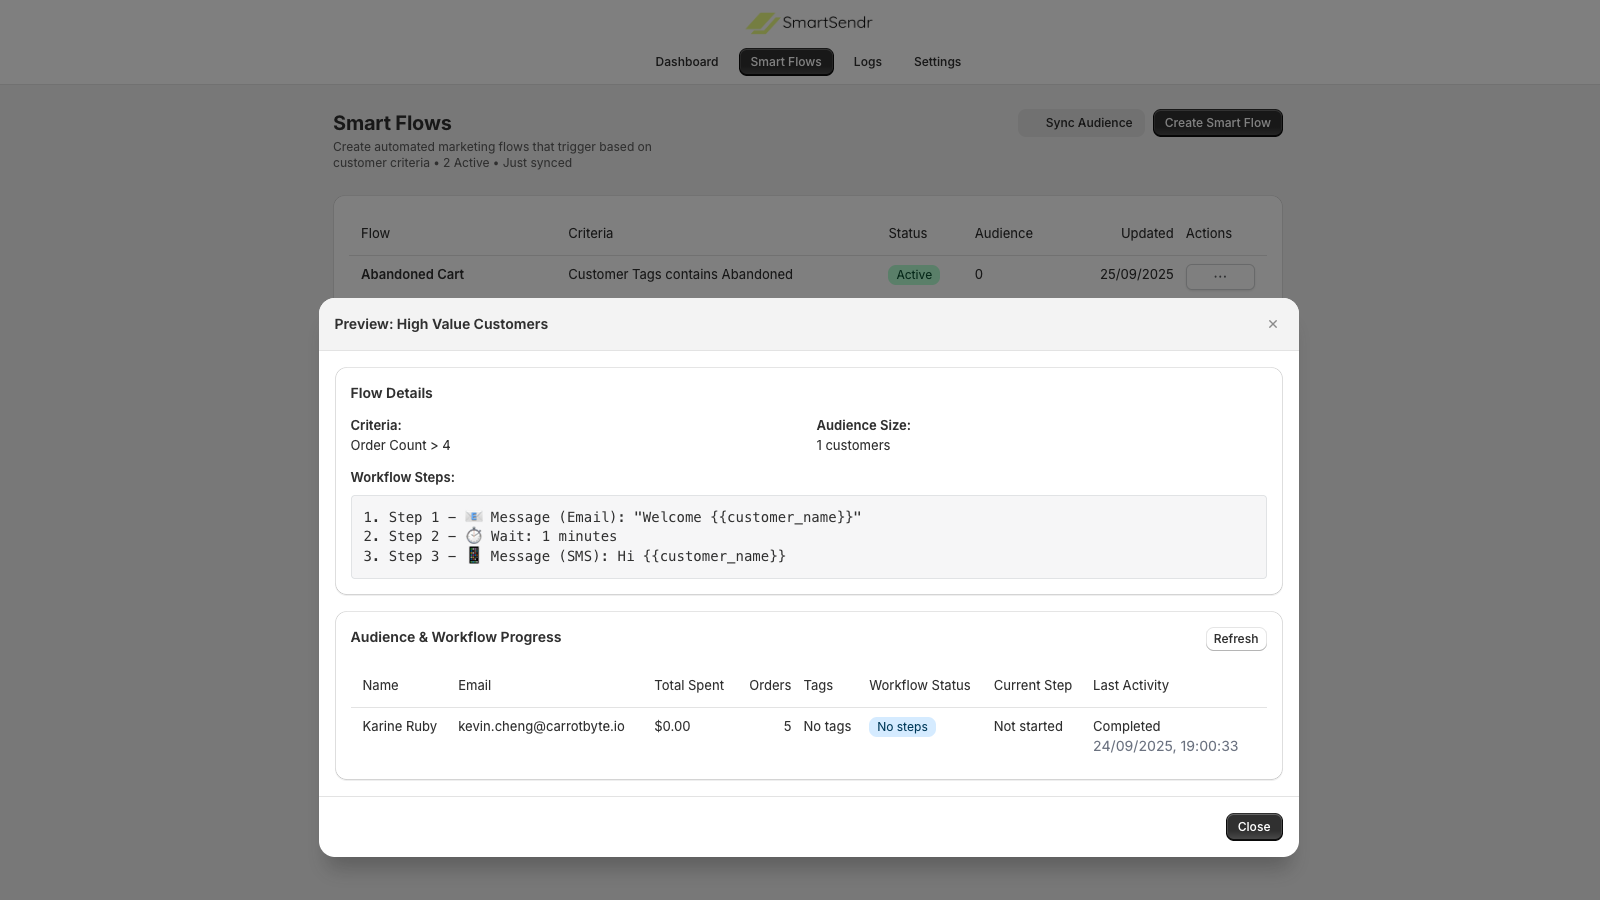This screenshot has height=900, width=1600.
Task: Click the Step 2 Wait 1 minutes line
Action: coord(490,536)
